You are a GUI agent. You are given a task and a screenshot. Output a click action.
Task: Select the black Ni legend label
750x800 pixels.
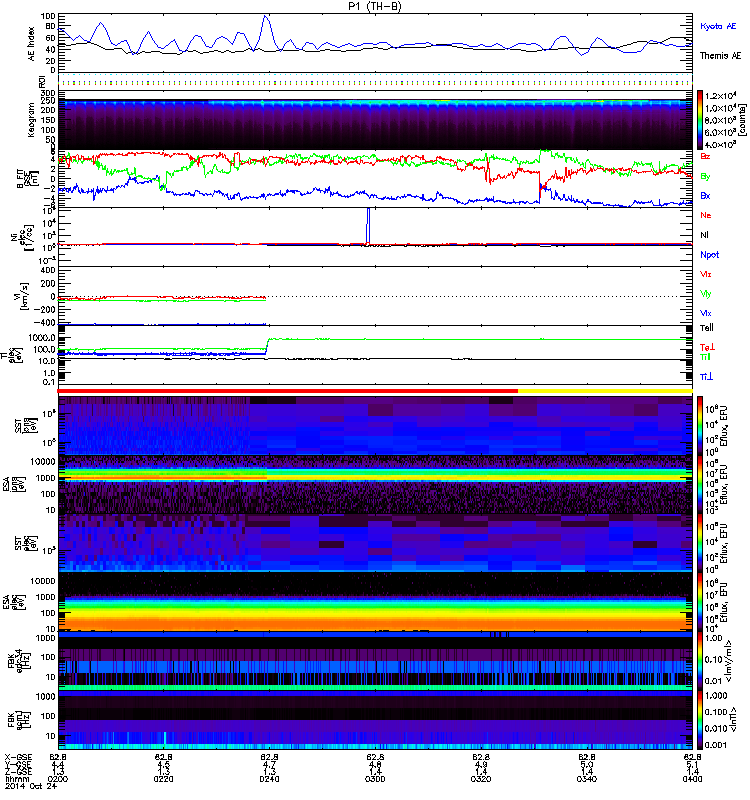(704, 235)
